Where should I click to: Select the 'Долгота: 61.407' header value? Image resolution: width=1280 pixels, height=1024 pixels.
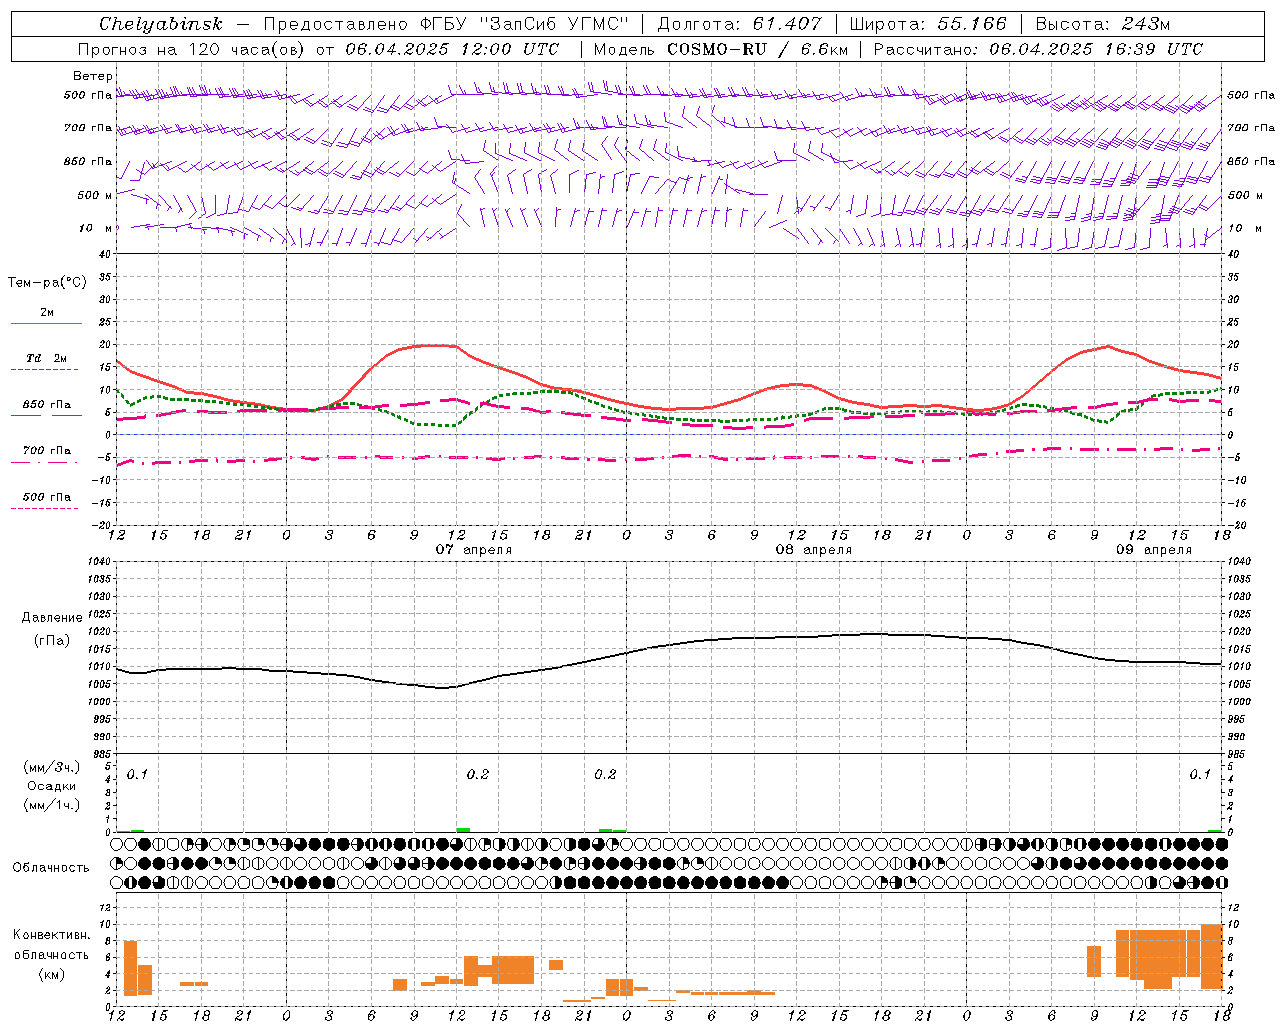[739, 24]
